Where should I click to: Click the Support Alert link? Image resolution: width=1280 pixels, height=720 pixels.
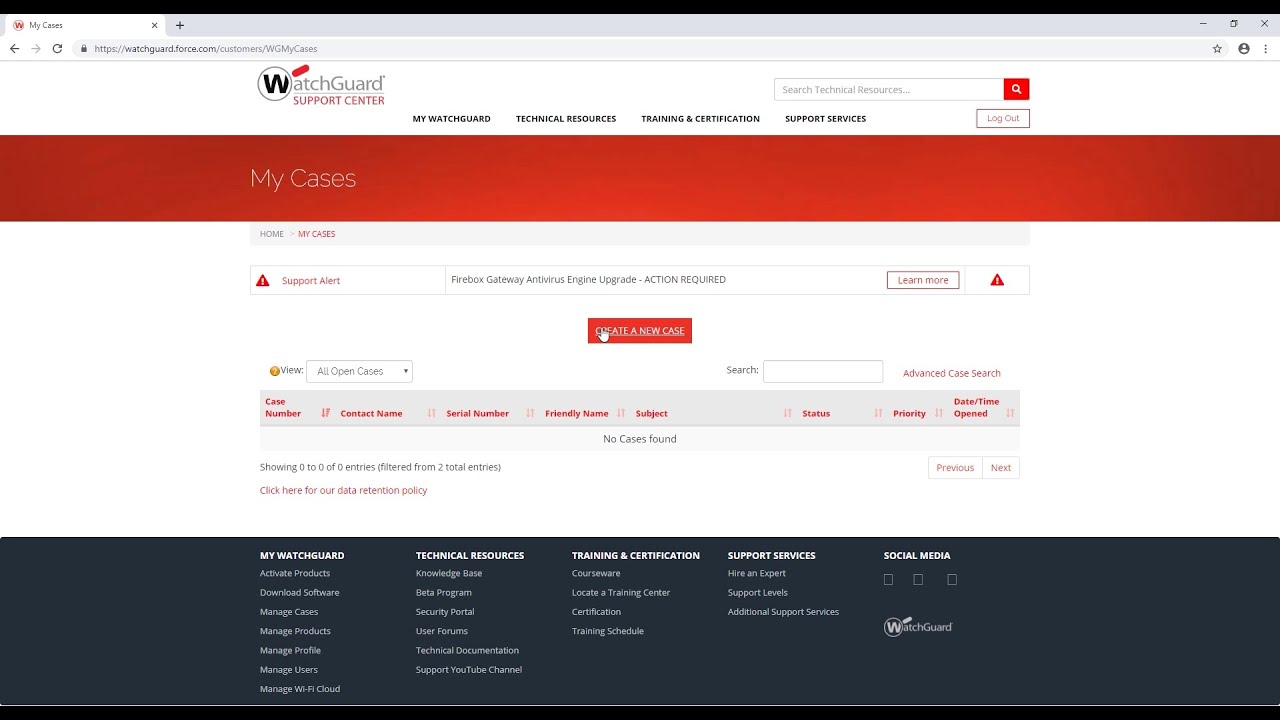click(x=311, y=281)
